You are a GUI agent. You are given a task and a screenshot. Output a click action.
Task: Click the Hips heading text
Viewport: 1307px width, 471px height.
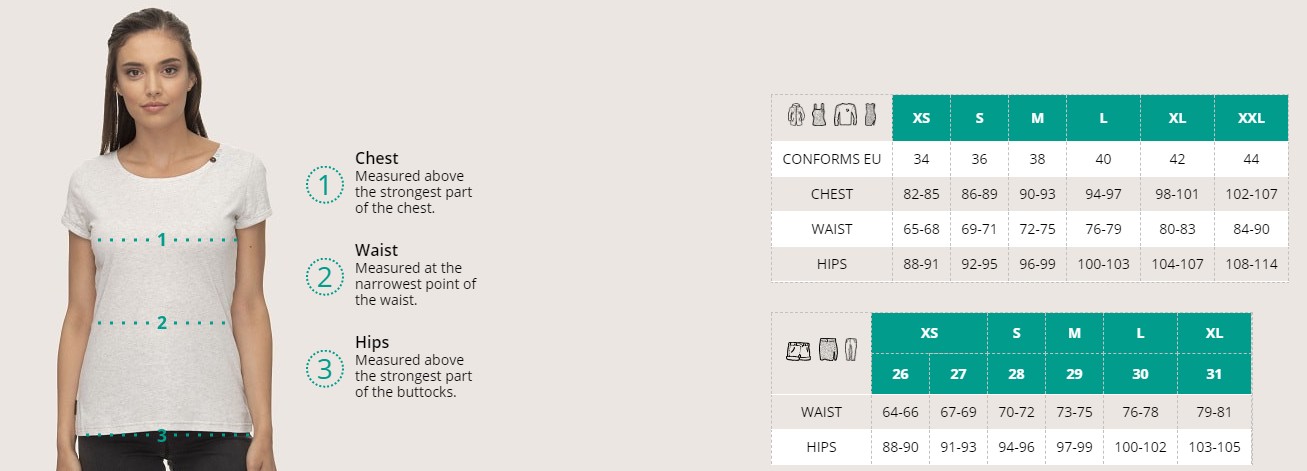pos(372,342)
